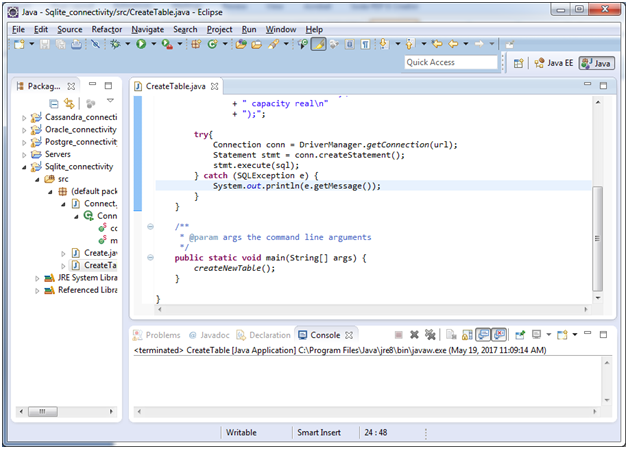
Task: Click Remove All Terminated Launches in Console
Action: click(x=430, y=335)
